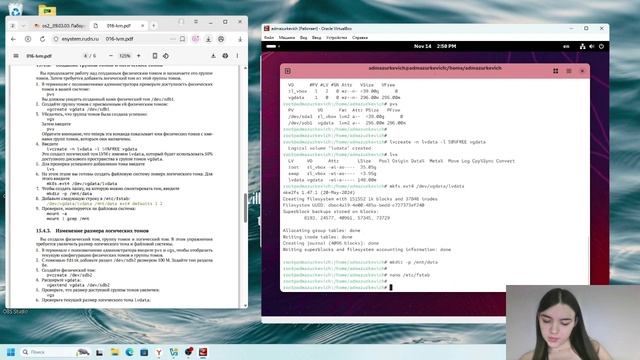Click the pink extension icon in toolbar
The height and width of the screenshot is (360, 640).
(x=196, y=39)
